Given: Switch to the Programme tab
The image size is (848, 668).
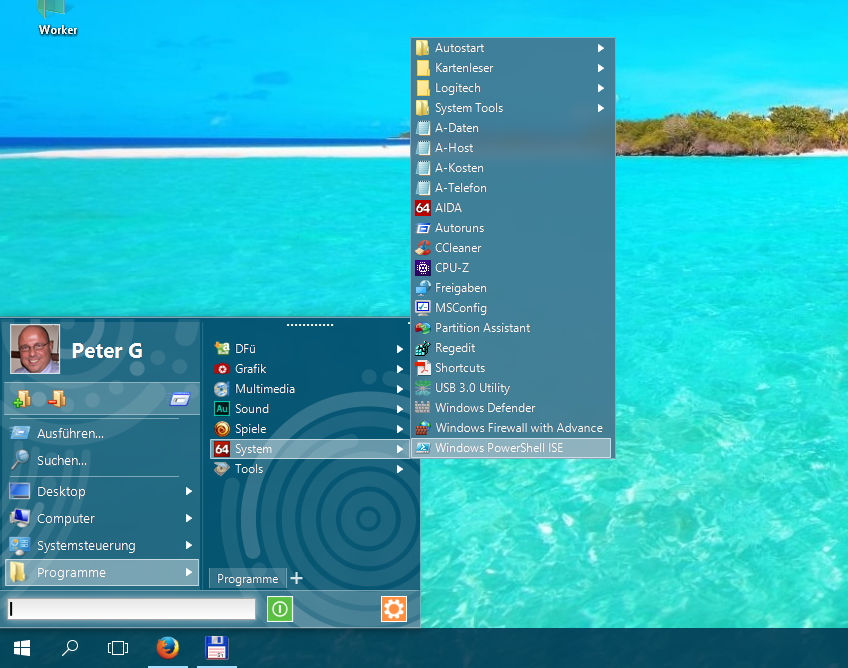Looking at the screenshot, I should point(247,579).
